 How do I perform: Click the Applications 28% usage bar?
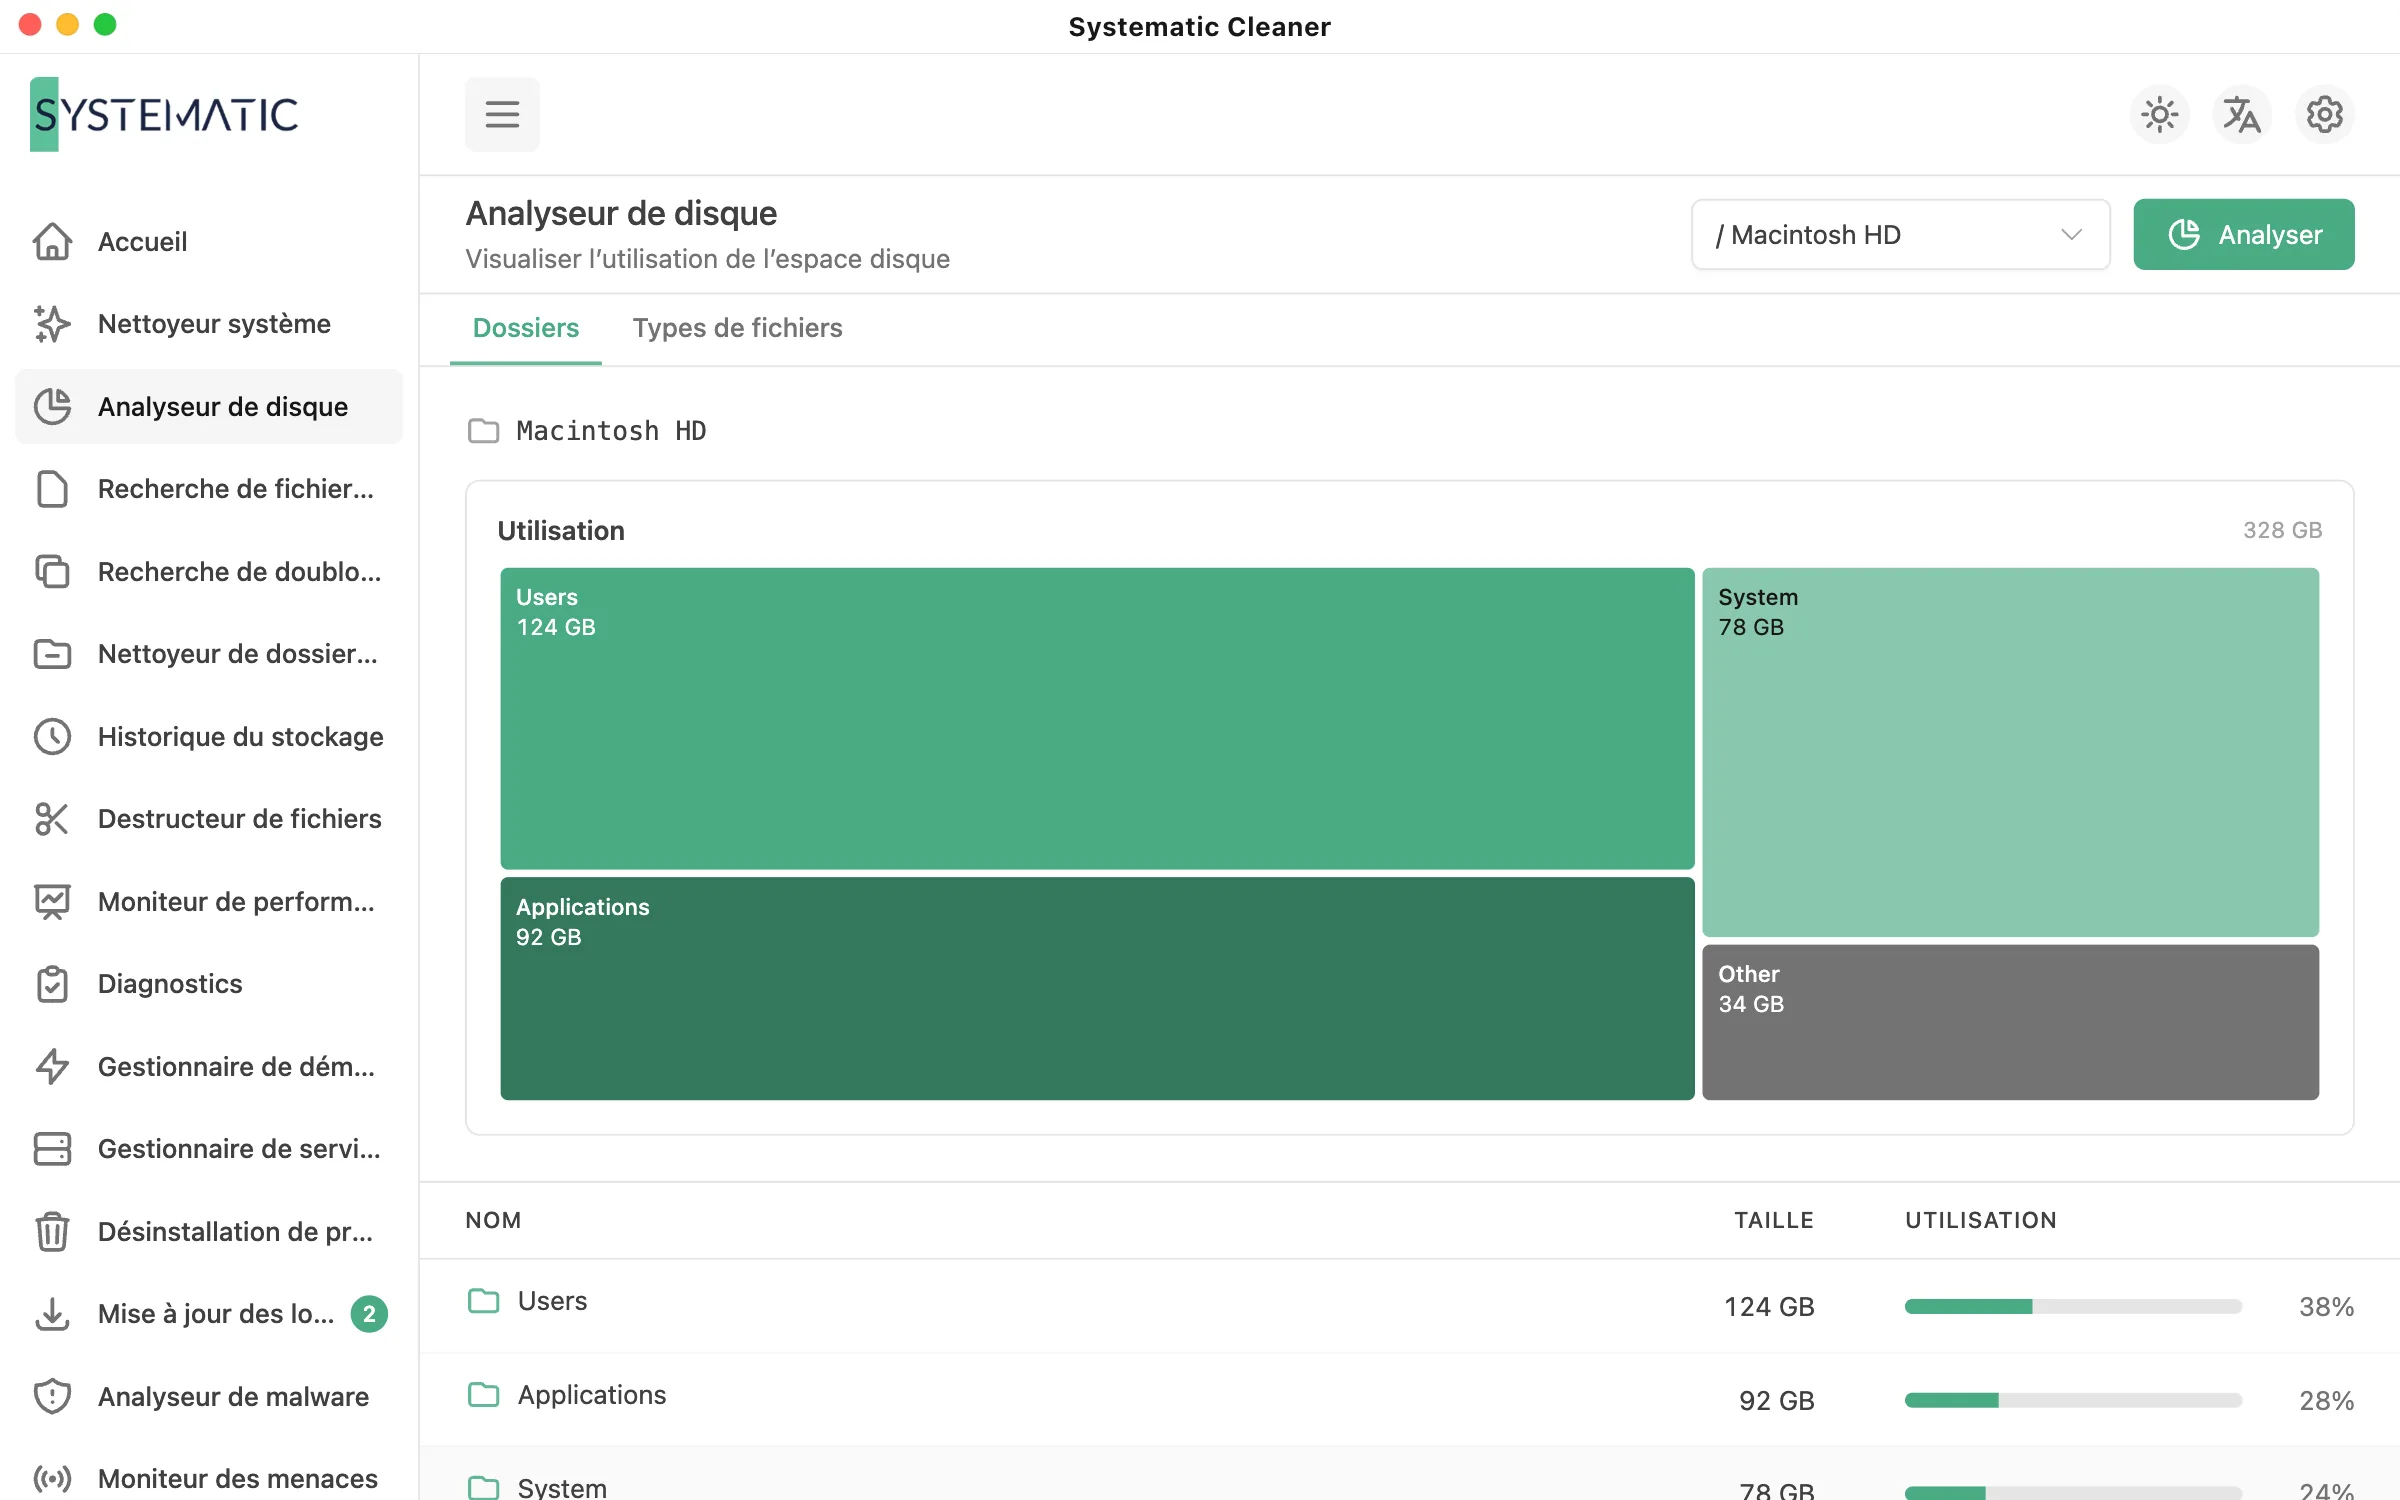tap(2073, 1400)
